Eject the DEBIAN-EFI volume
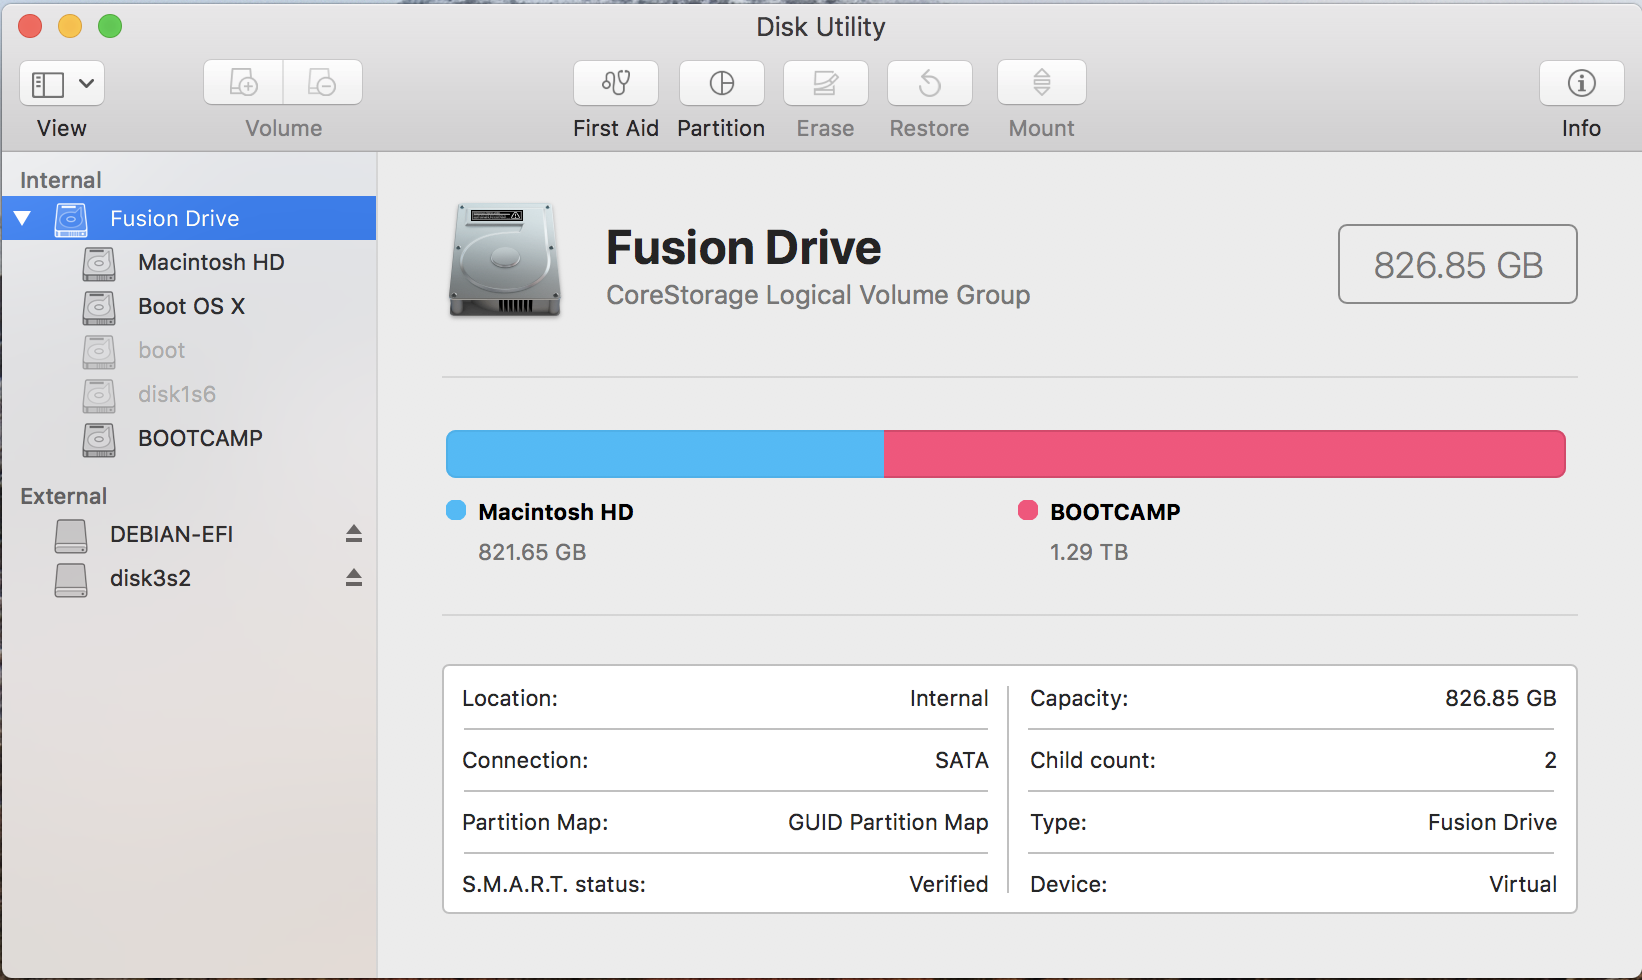 coord(354,533)
